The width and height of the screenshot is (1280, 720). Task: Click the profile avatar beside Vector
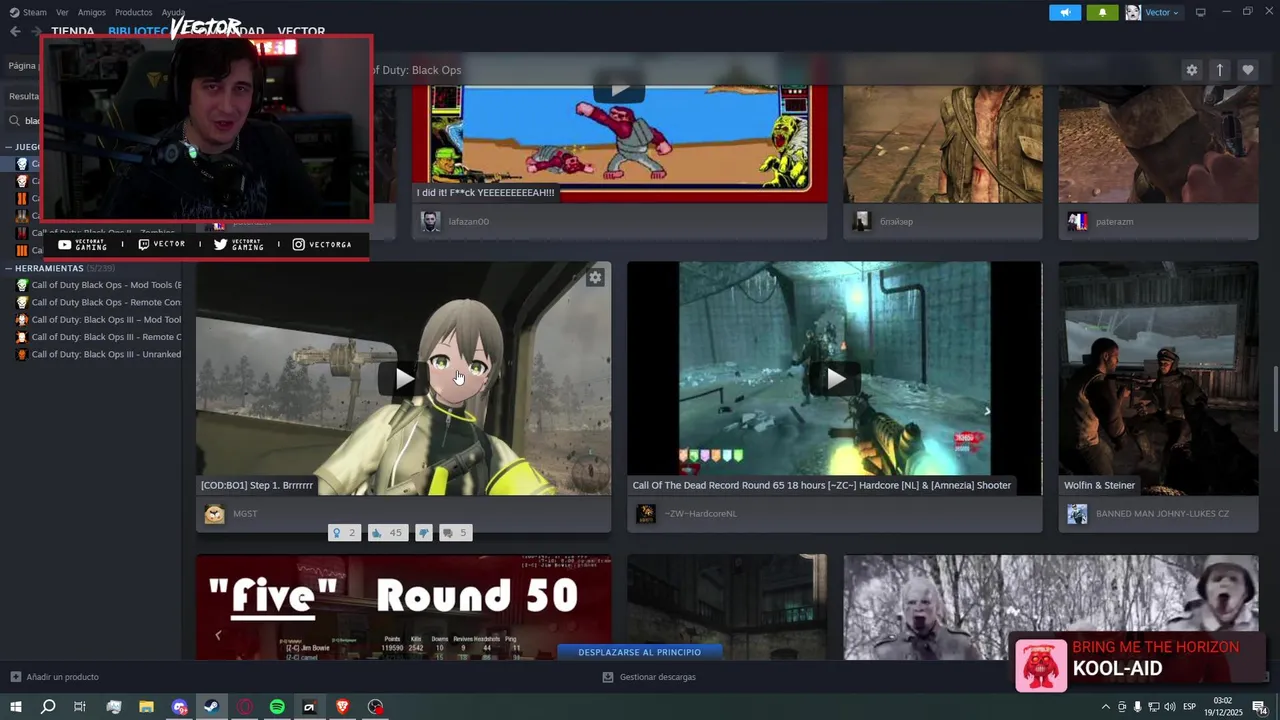point(1133,12)
